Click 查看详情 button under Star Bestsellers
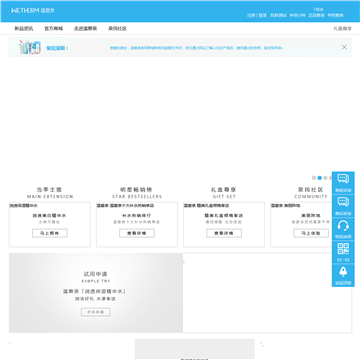Image resolution: width=360 pixels, height=360 pixels. click(x=137, y=233)
